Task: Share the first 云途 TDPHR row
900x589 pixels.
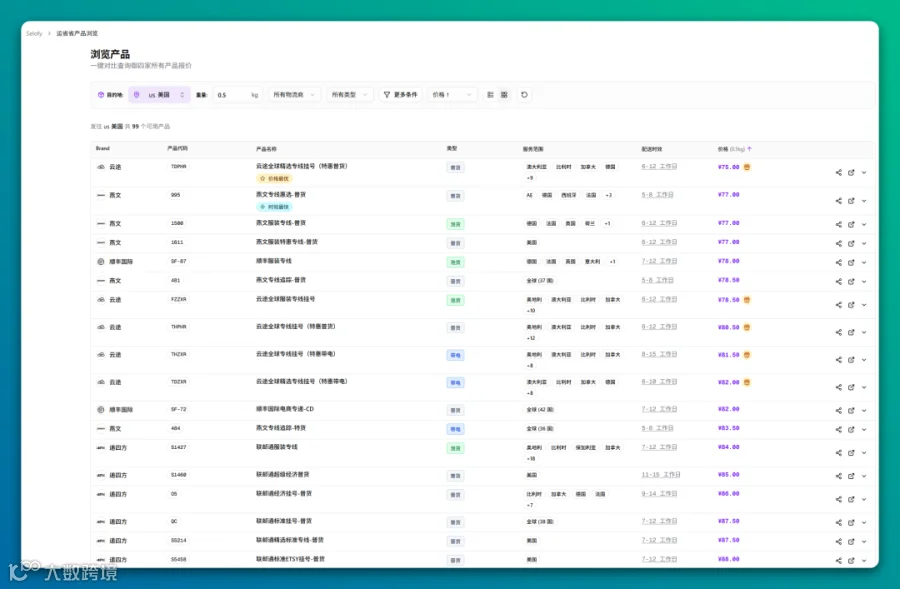Action: [x=839, y=172]
